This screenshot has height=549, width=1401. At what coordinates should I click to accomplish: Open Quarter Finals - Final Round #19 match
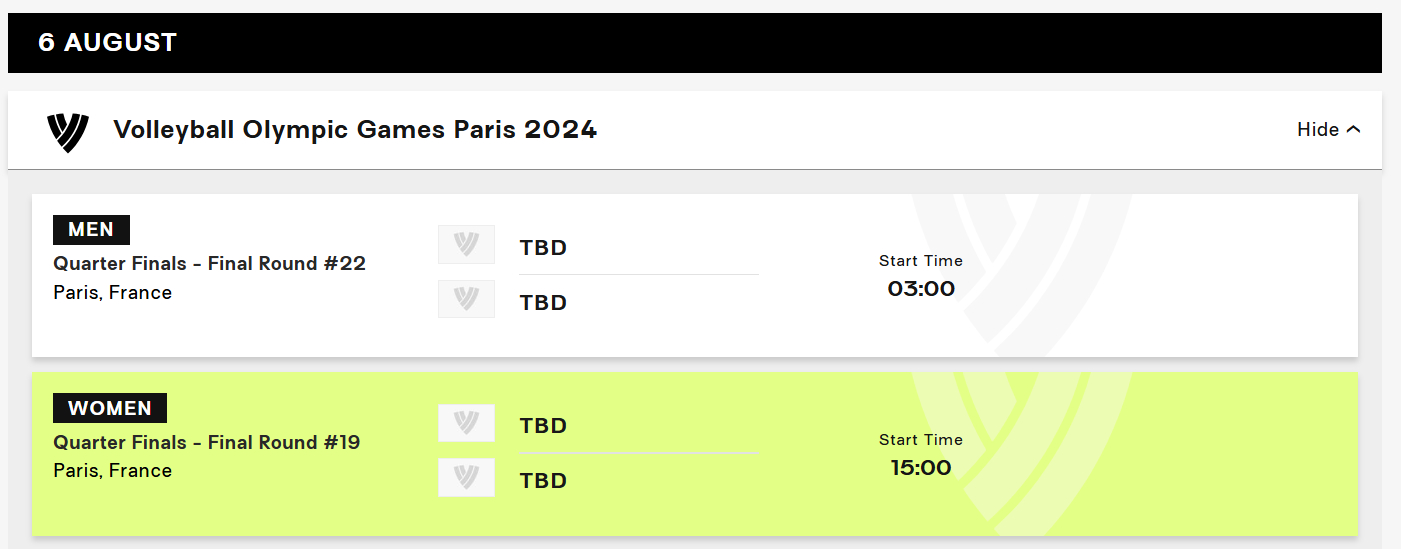207,442
